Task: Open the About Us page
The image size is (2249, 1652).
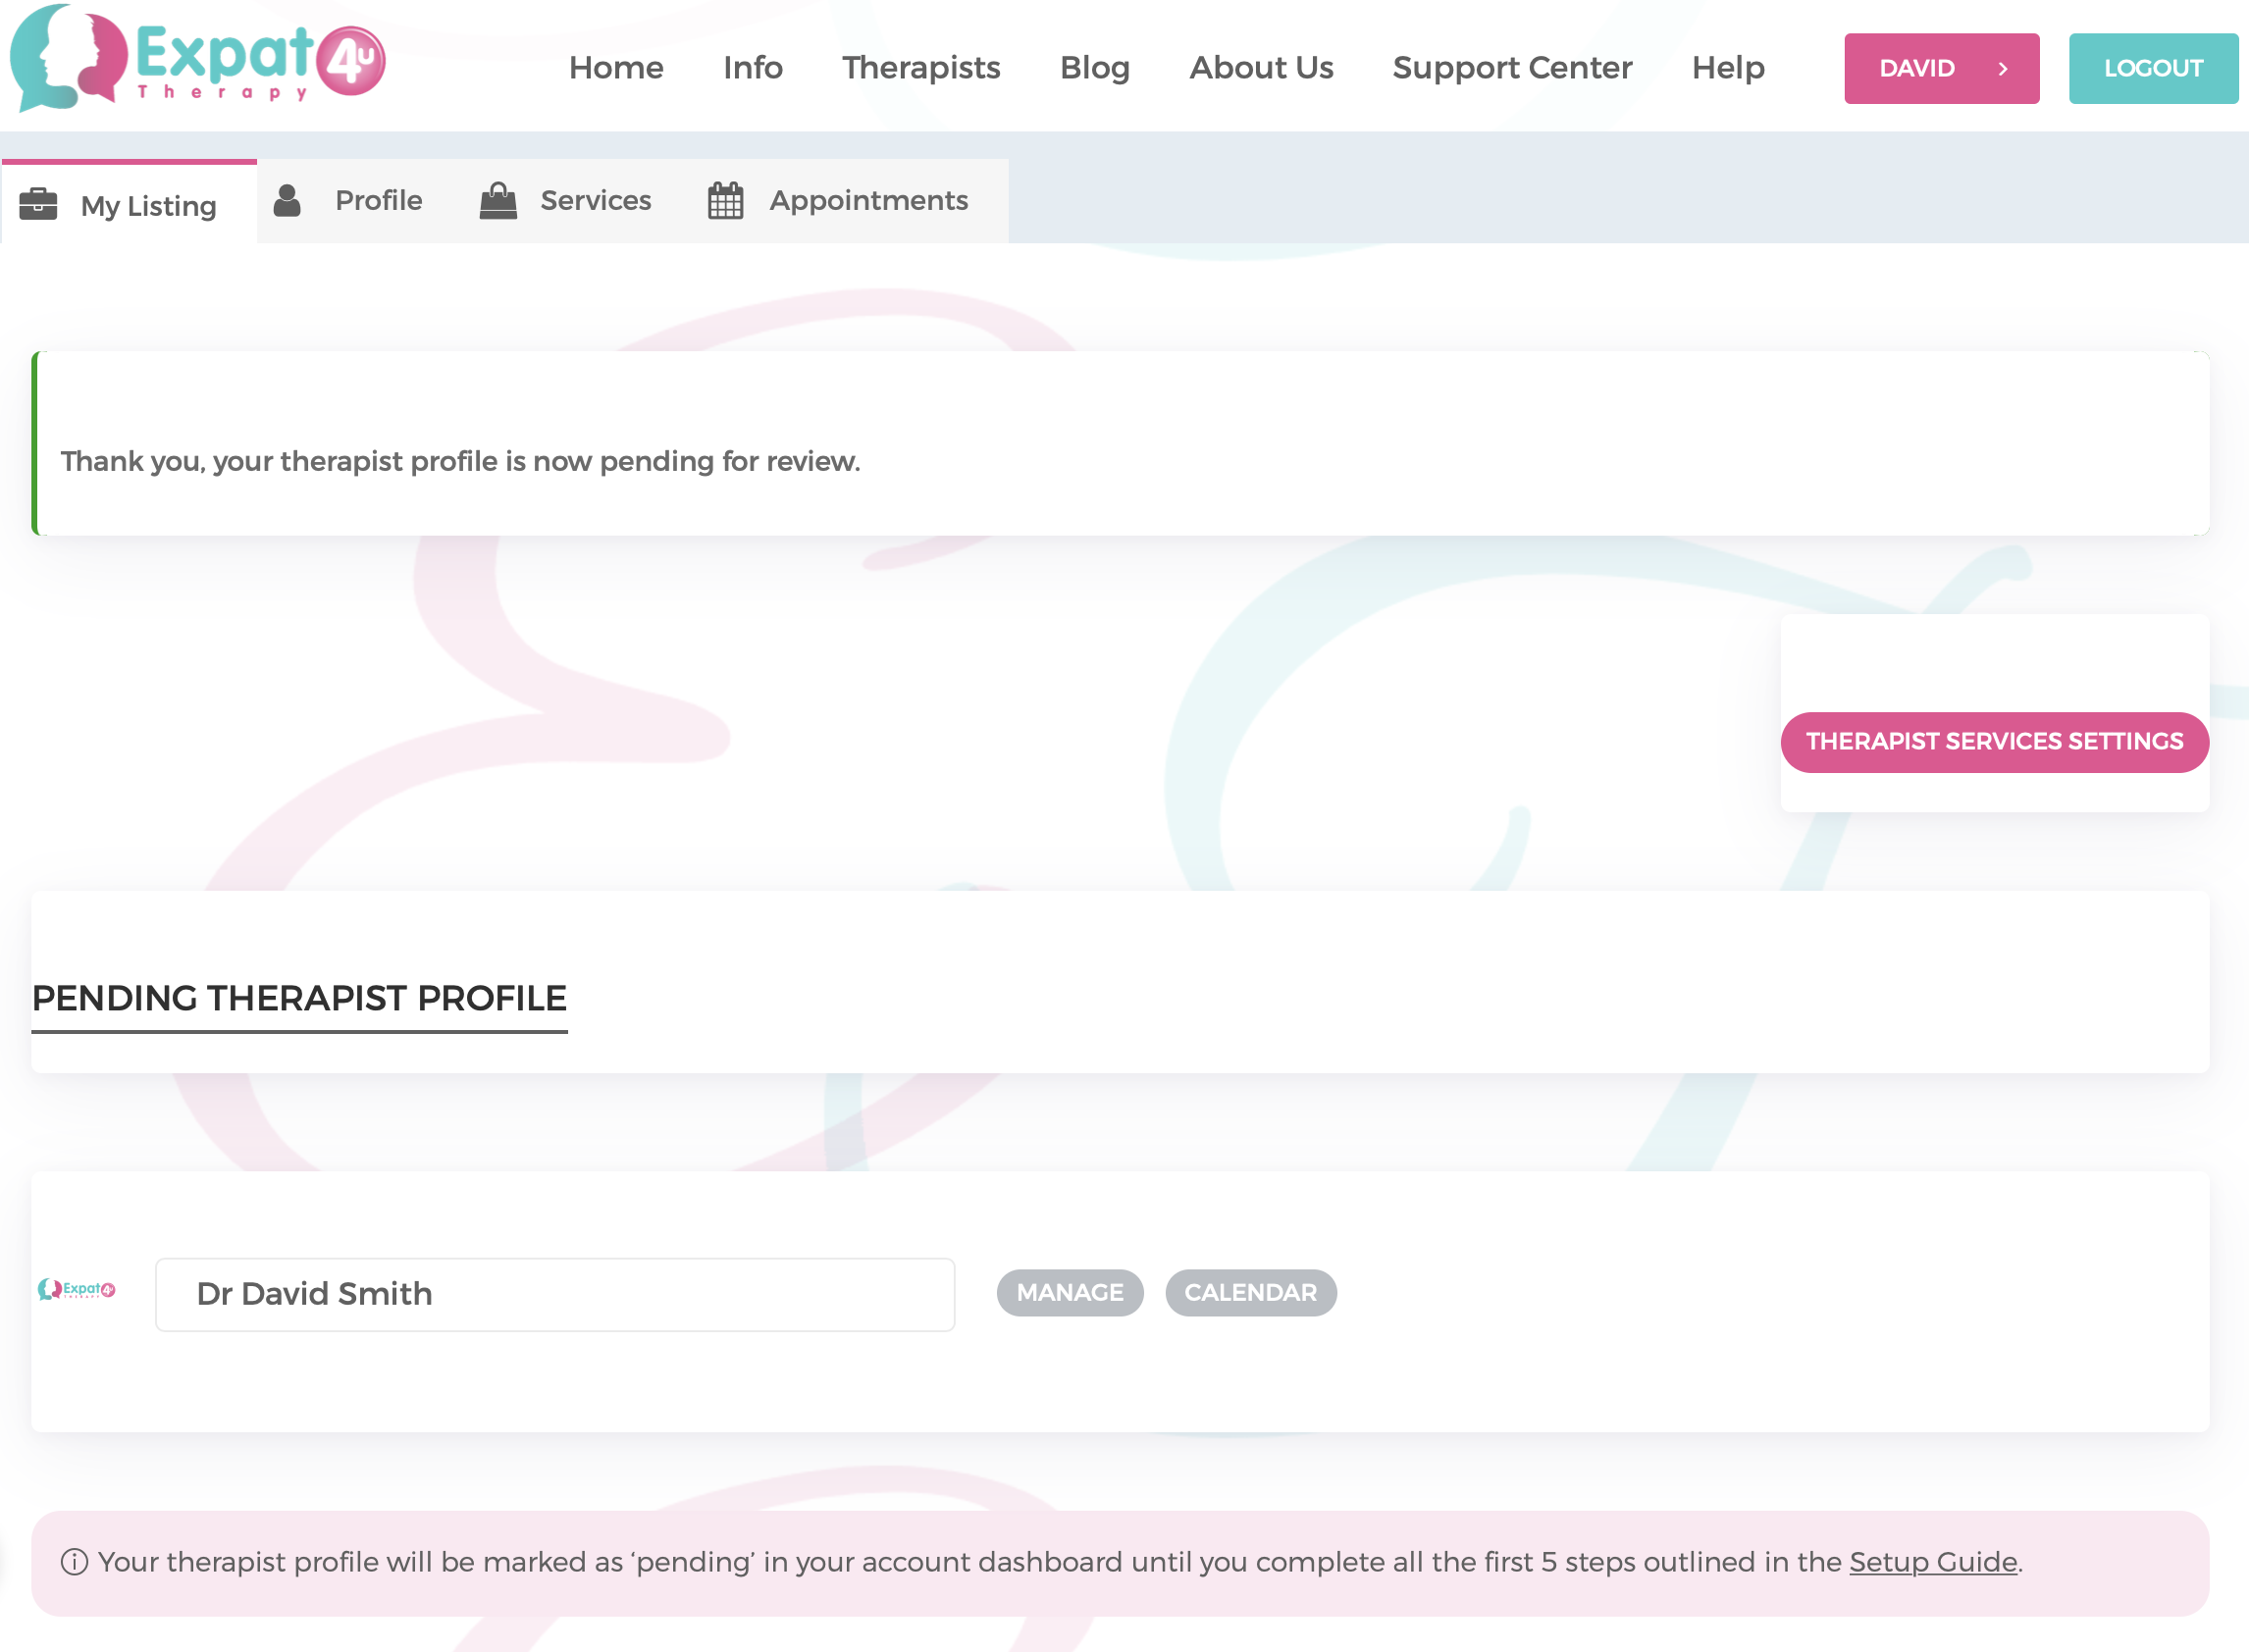Action: (x=1260, y=68)
